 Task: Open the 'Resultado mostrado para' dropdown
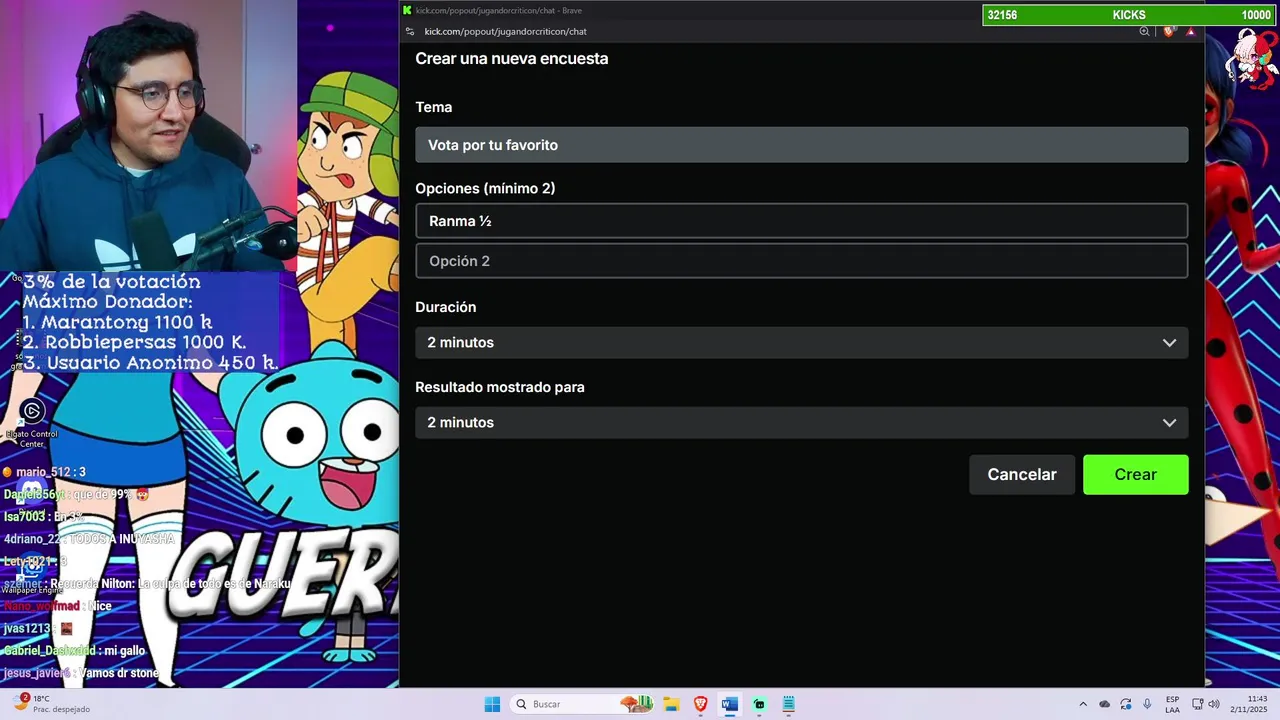[802, 422]
